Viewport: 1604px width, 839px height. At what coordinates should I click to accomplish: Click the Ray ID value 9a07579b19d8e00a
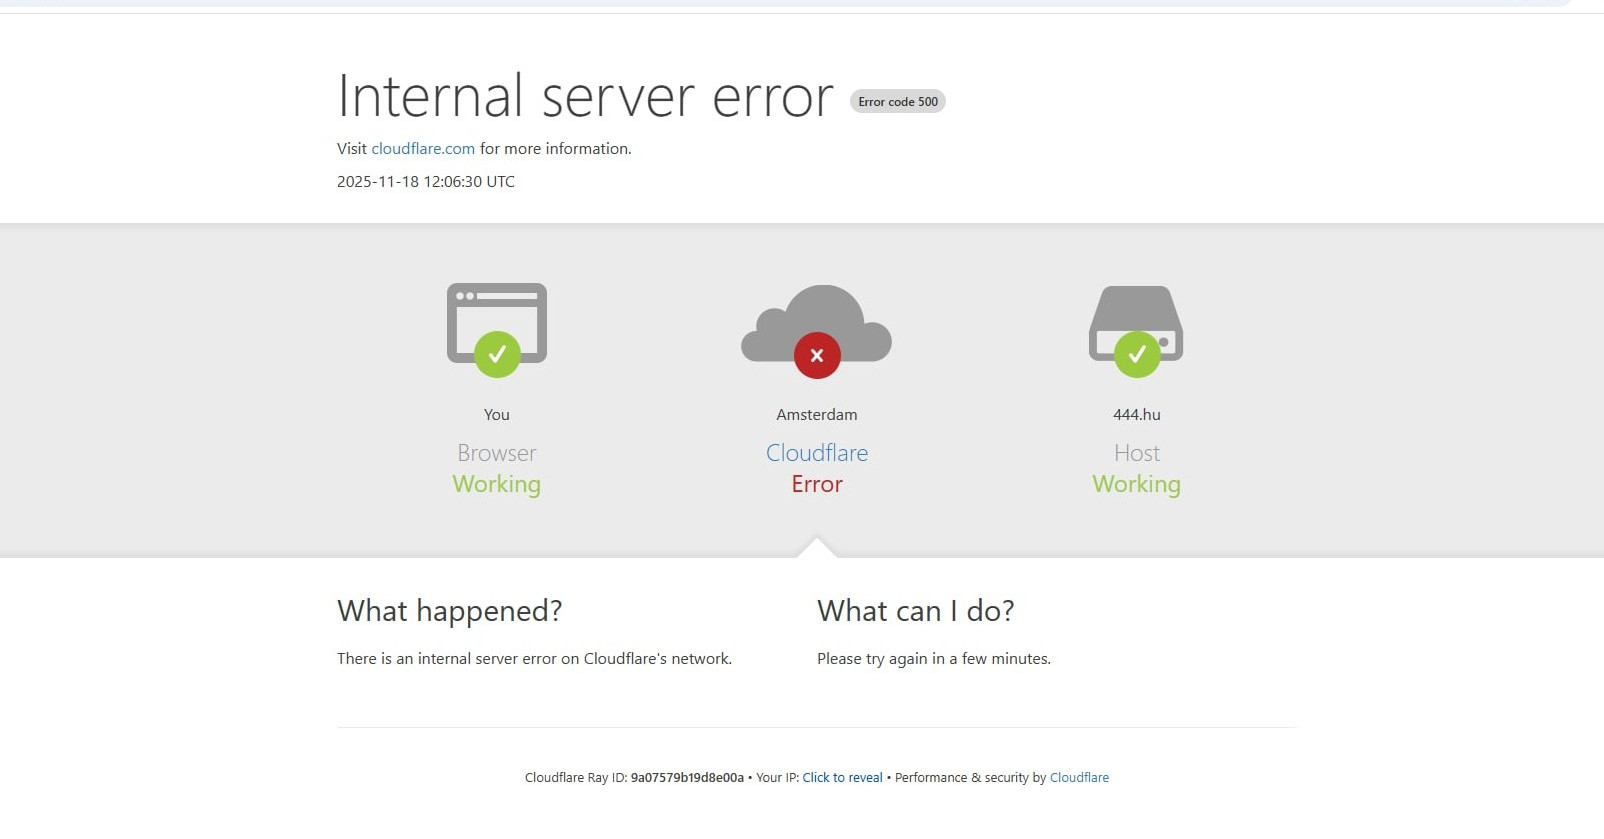click(687, 777)
